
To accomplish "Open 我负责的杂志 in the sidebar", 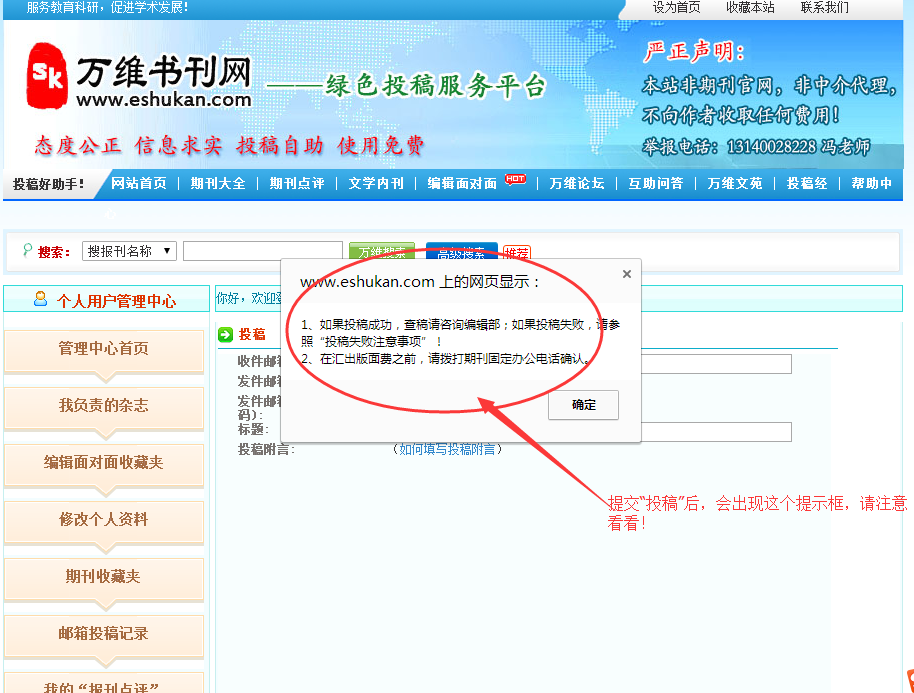I will (103, 405).
